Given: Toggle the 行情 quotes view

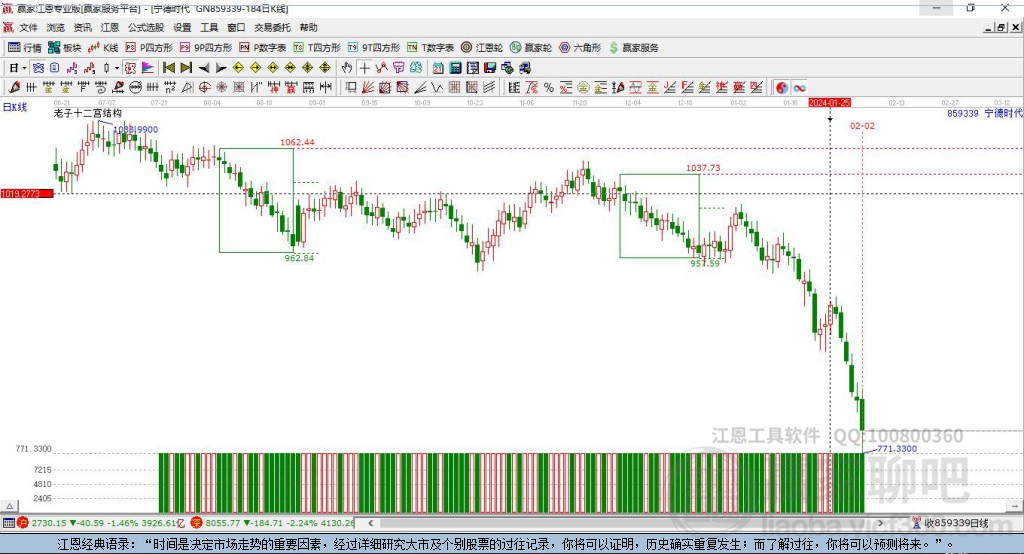Looking at the screenshot, I should (25, 47).
